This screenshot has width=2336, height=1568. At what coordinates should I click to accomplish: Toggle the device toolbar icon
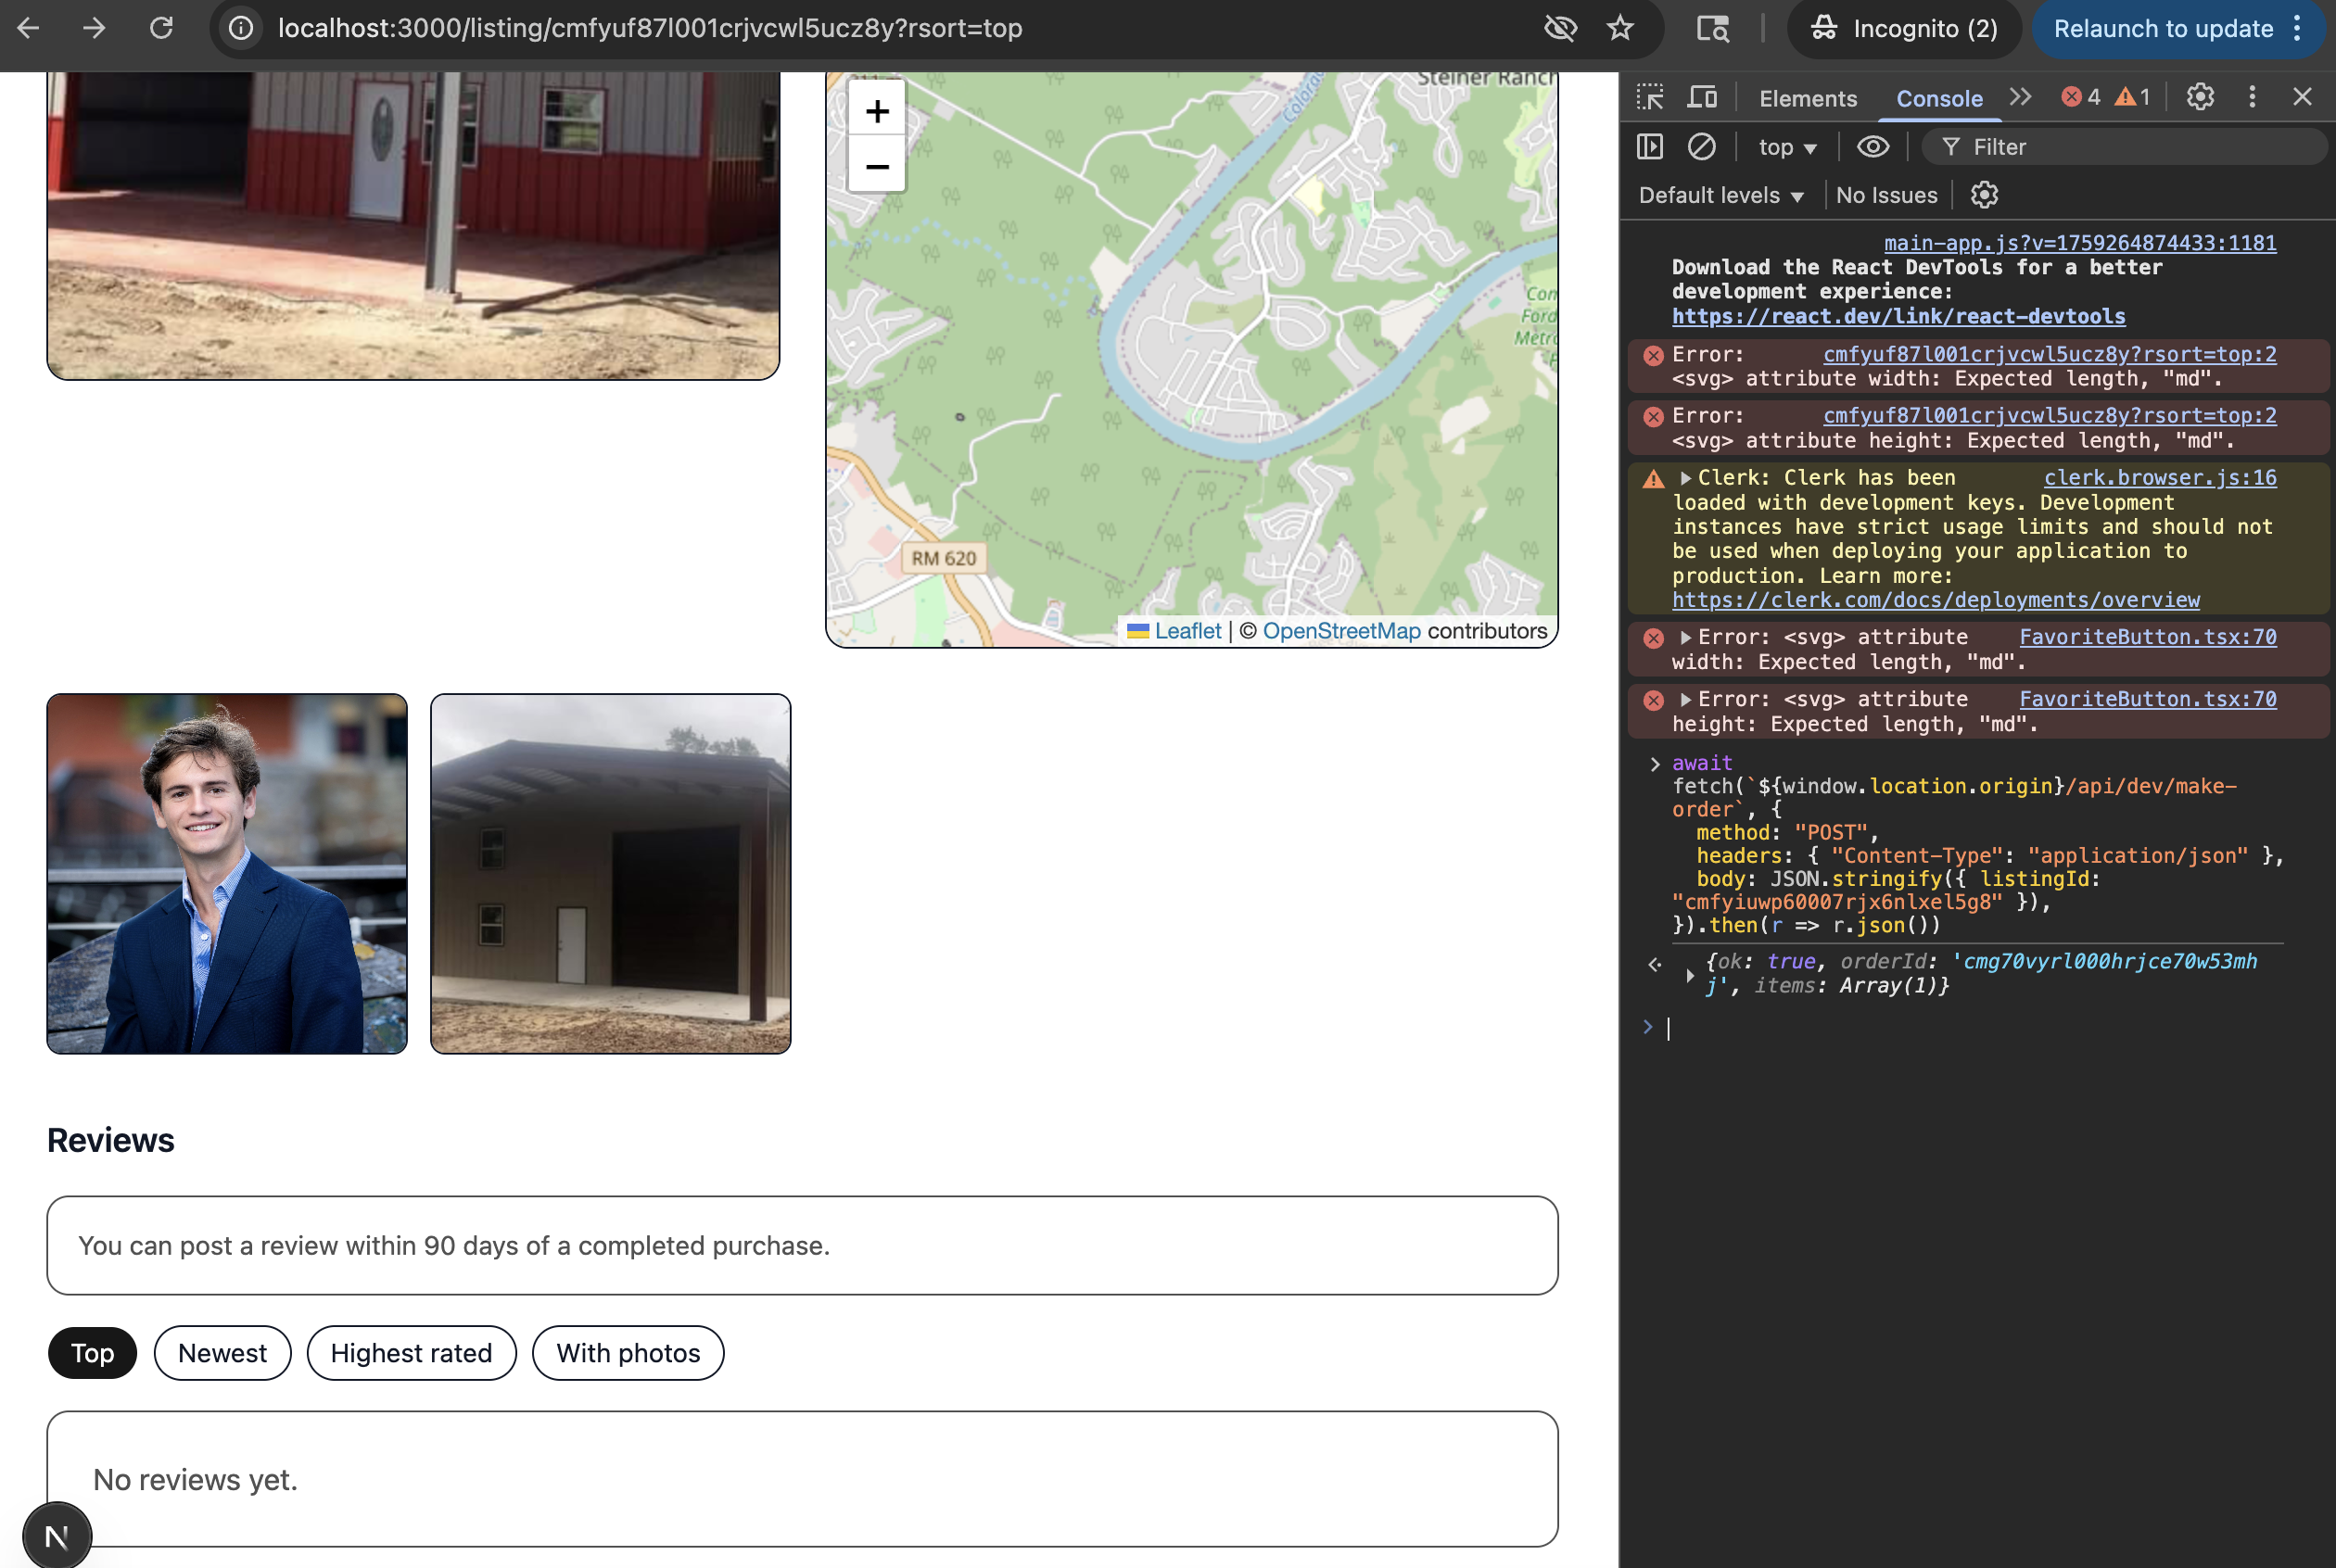pos(1701,97)
